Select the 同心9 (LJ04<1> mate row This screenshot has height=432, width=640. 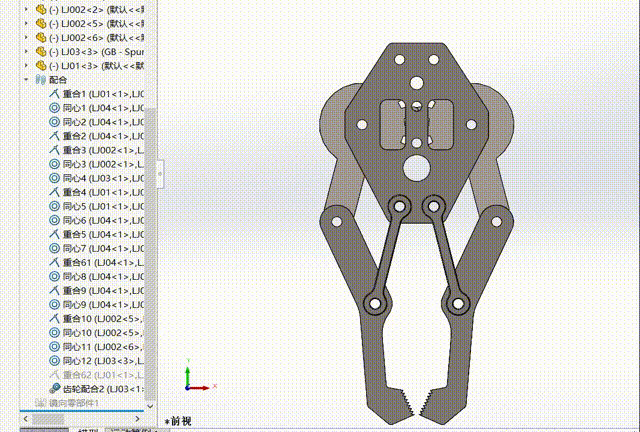point(96,304)
